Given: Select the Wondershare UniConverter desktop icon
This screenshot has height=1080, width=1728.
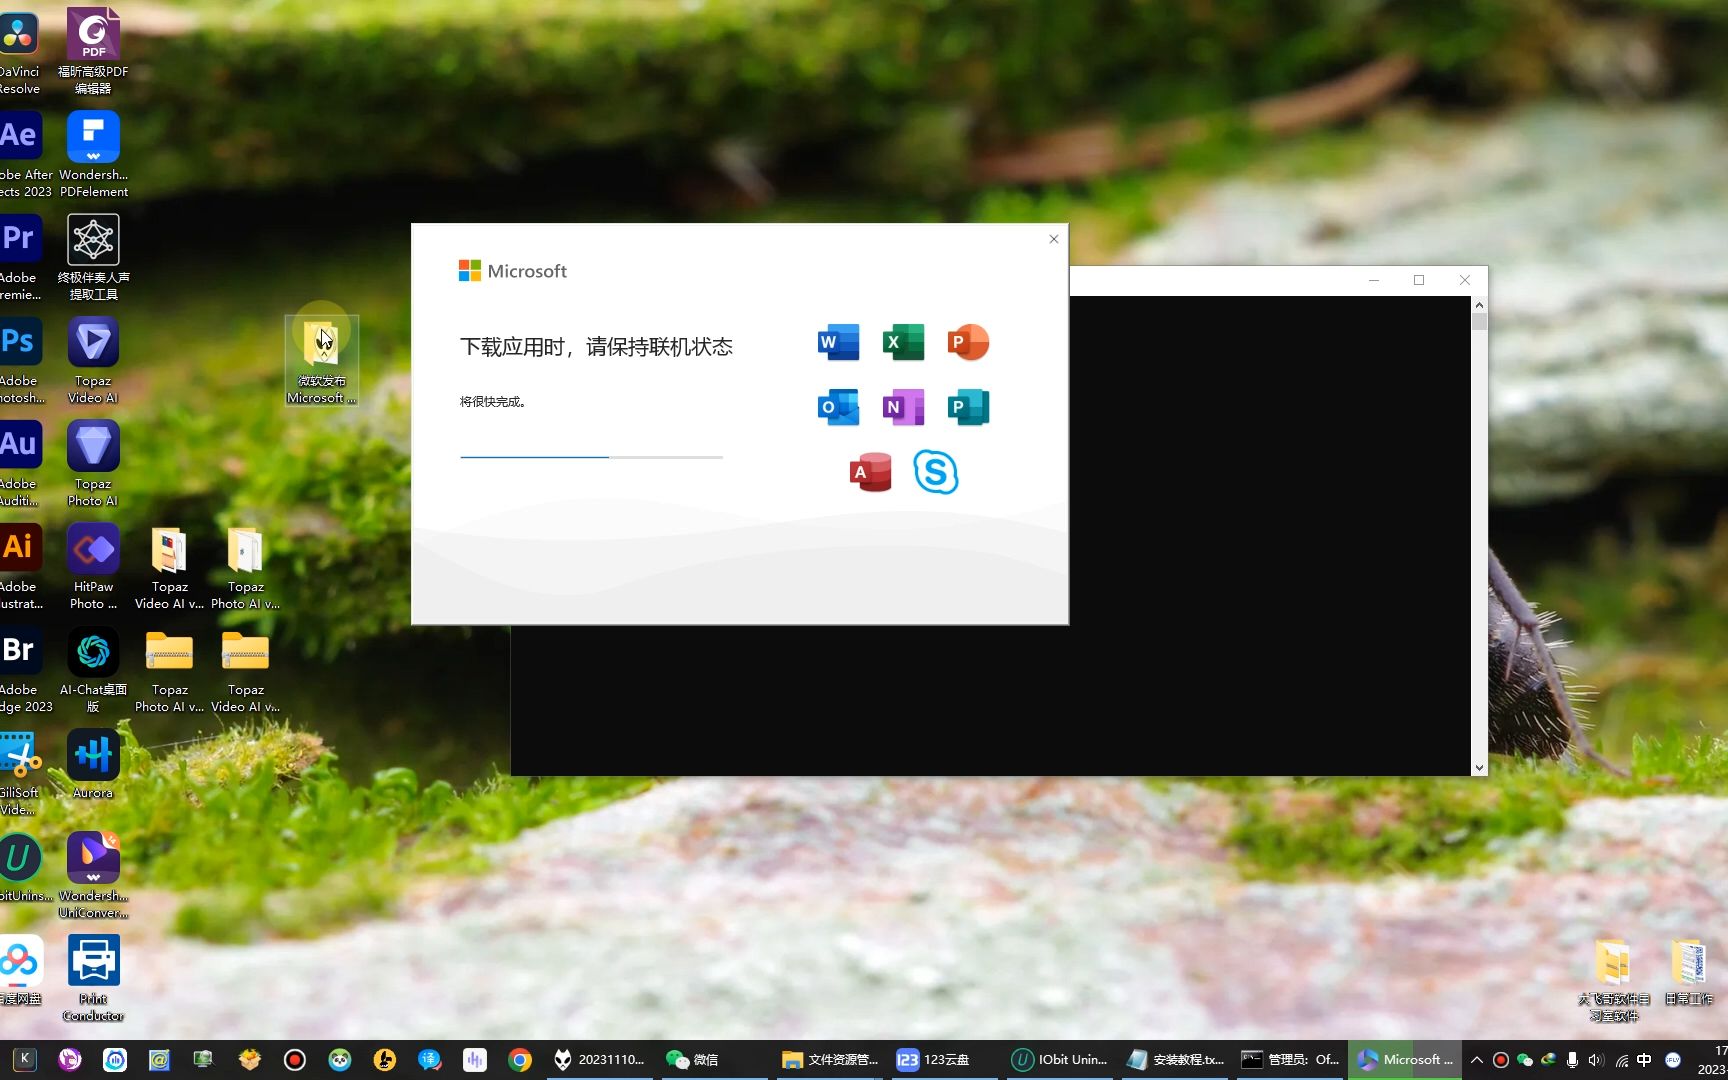Looking at the screenshot, I should [x=93, y=875].
